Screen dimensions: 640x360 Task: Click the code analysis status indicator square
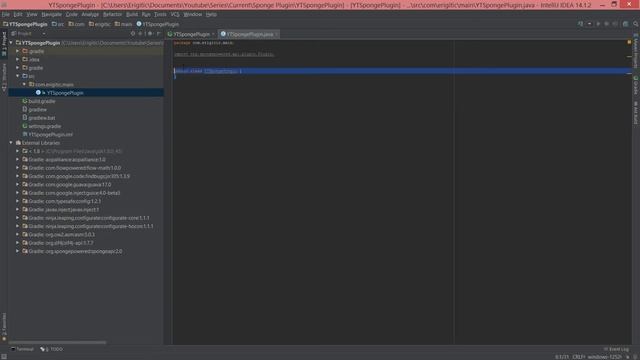pyautogui.click(x=629, y=42)
